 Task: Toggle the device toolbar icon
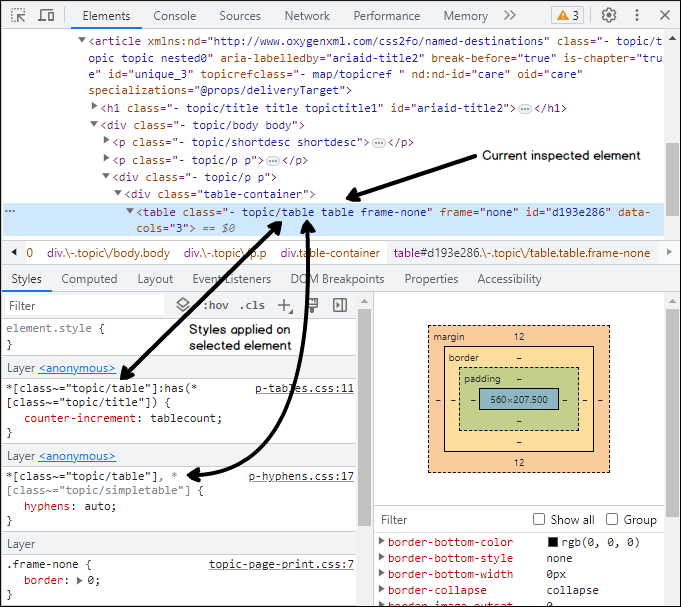[47, 16]
